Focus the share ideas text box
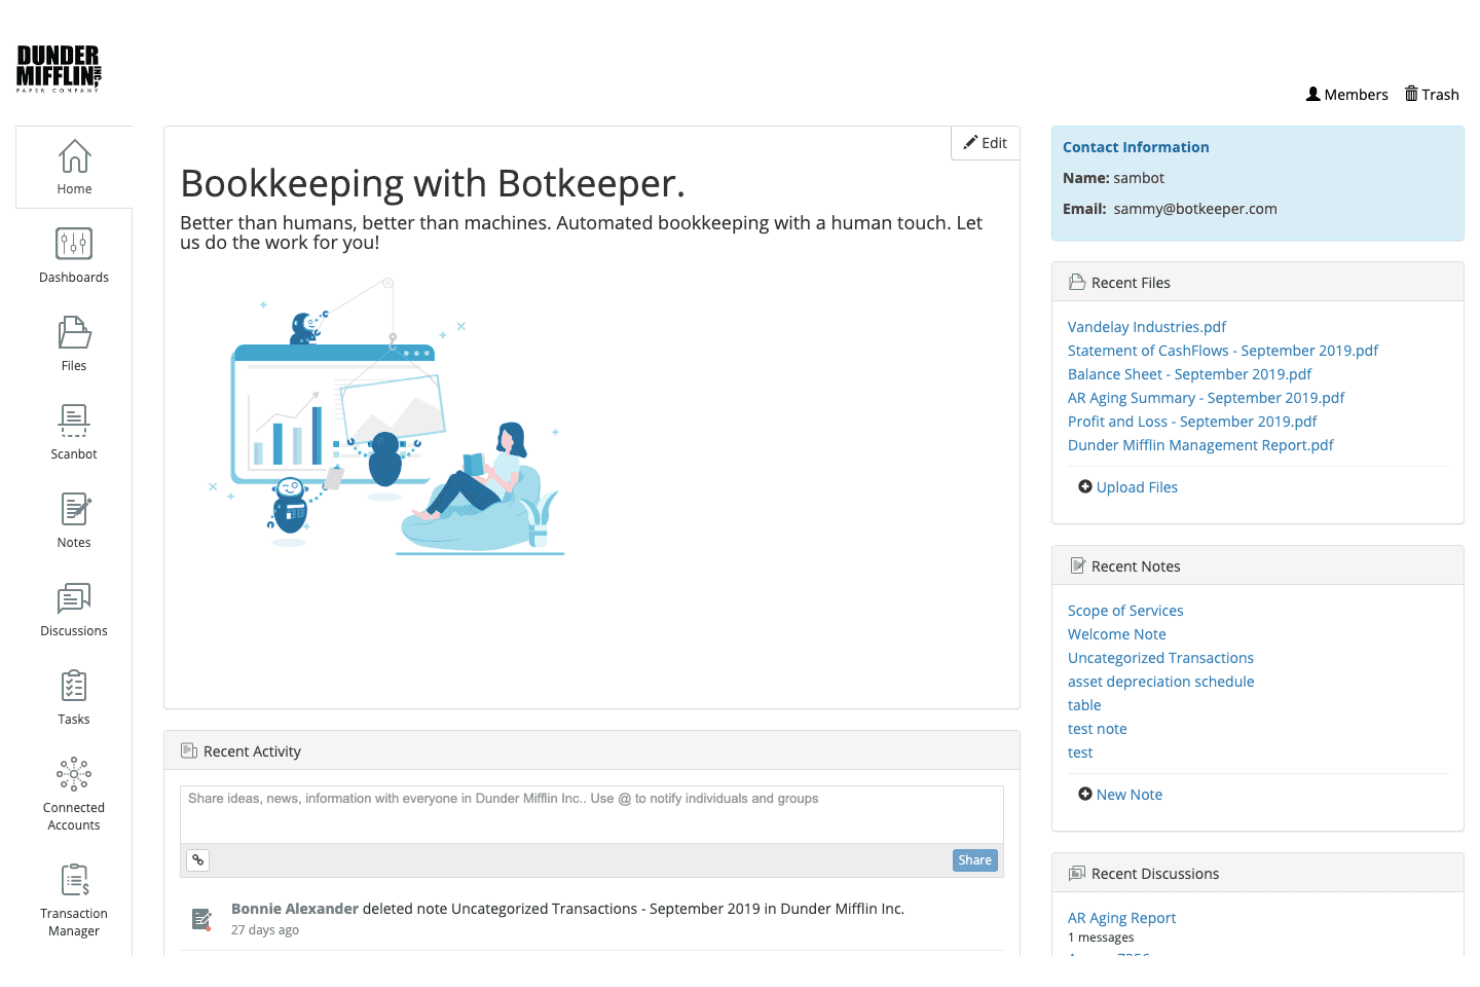1480x987 pixels. [592, 814]
